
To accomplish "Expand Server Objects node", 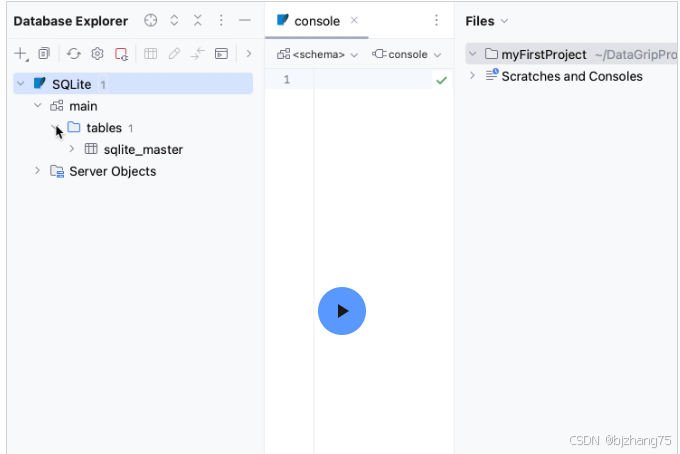I will [37, 170].
